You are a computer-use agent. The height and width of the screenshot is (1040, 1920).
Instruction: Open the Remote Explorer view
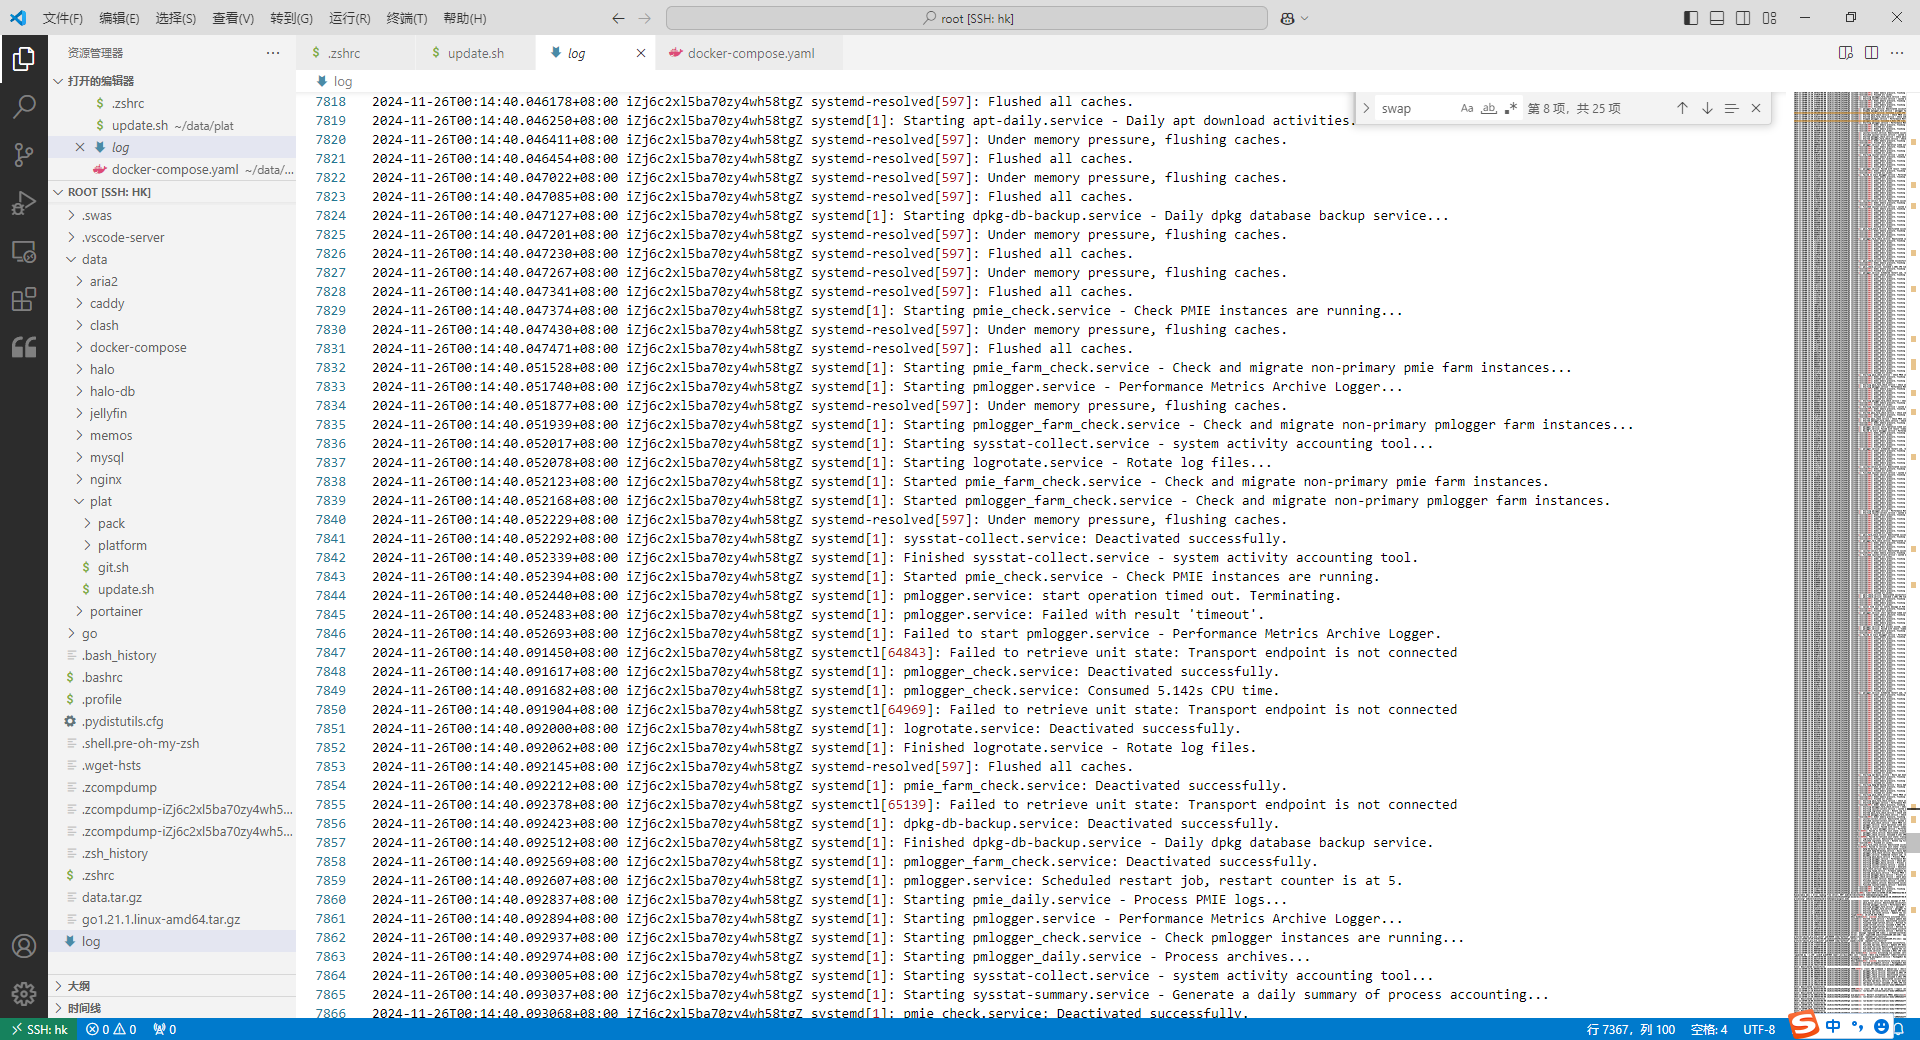24,252
